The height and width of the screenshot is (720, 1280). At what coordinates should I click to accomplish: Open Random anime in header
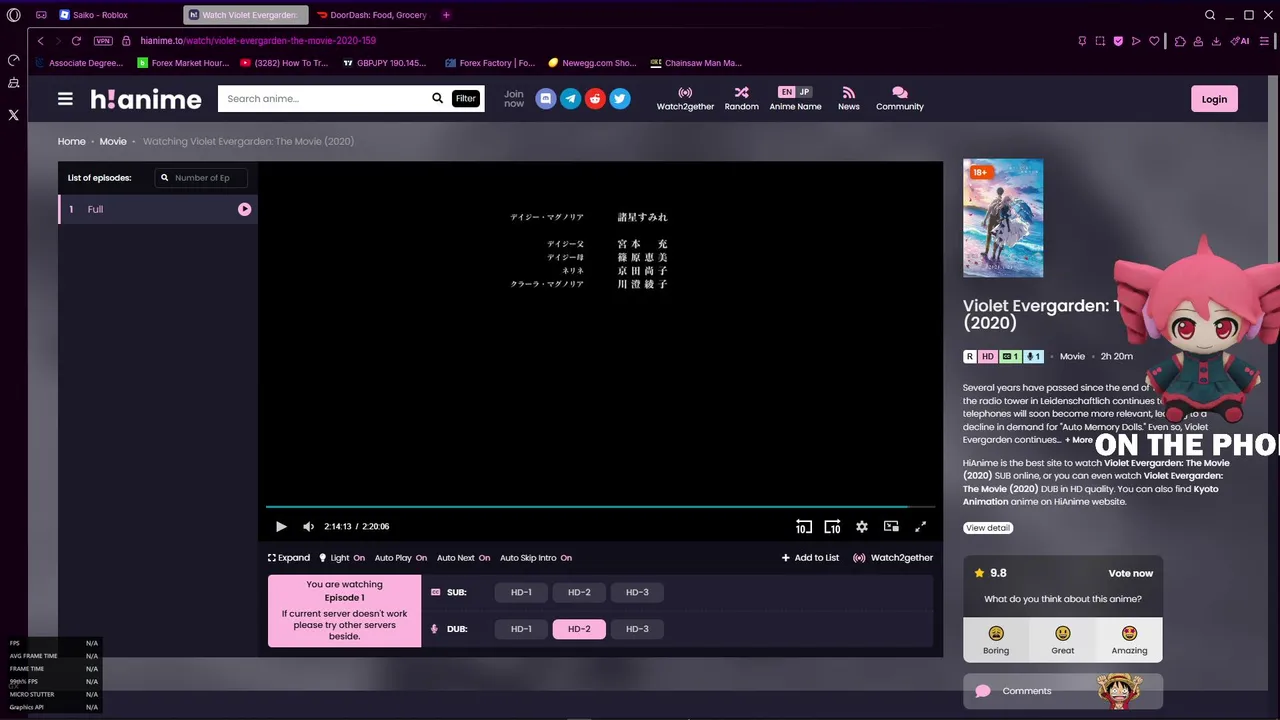741,99
